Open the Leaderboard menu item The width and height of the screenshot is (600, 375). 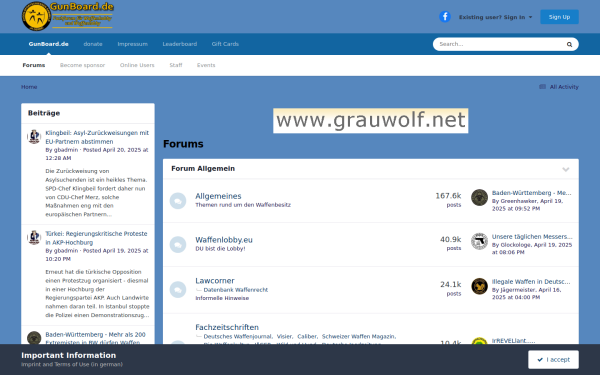tap(179, 44)
